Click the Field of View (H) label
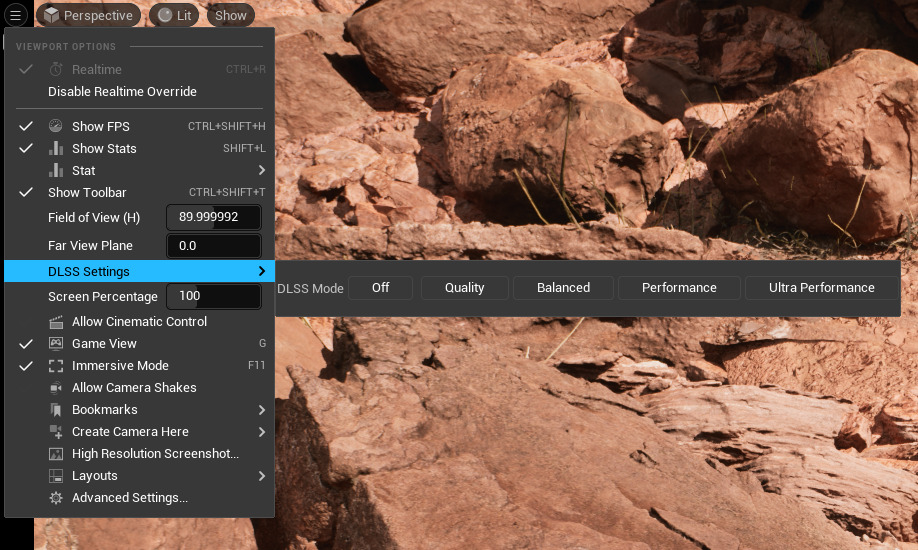This screenshot has height=550, width=918. pos(94,218)
